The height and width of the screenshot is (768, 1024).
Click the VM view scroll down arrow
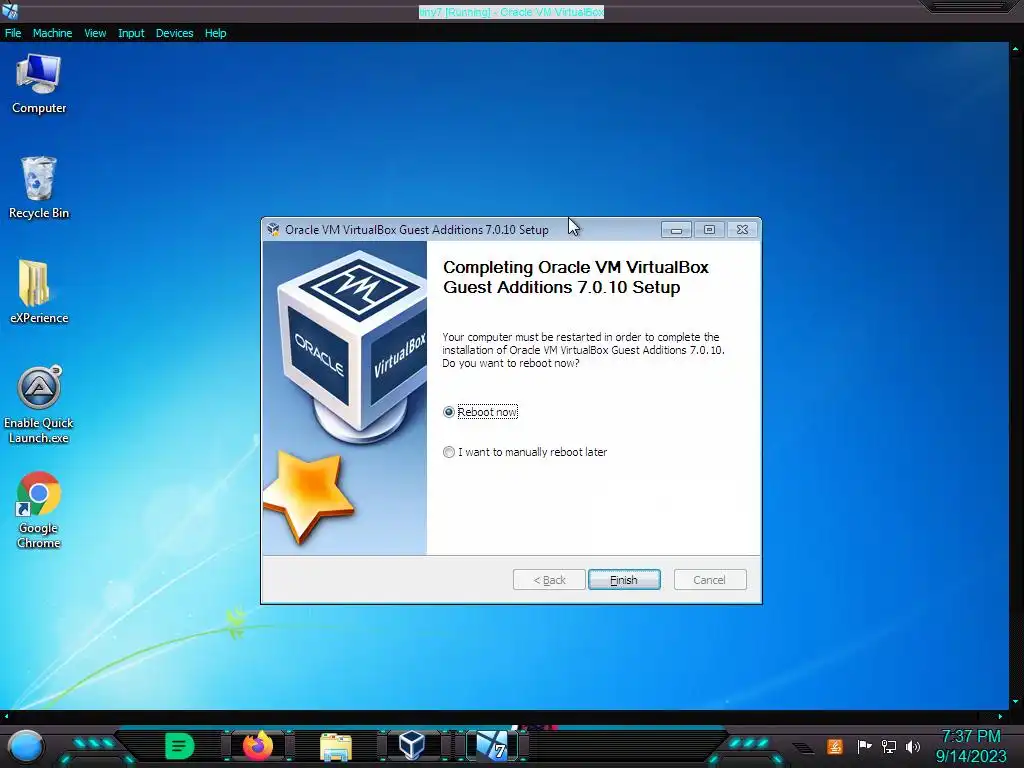tap(1016, 702)
